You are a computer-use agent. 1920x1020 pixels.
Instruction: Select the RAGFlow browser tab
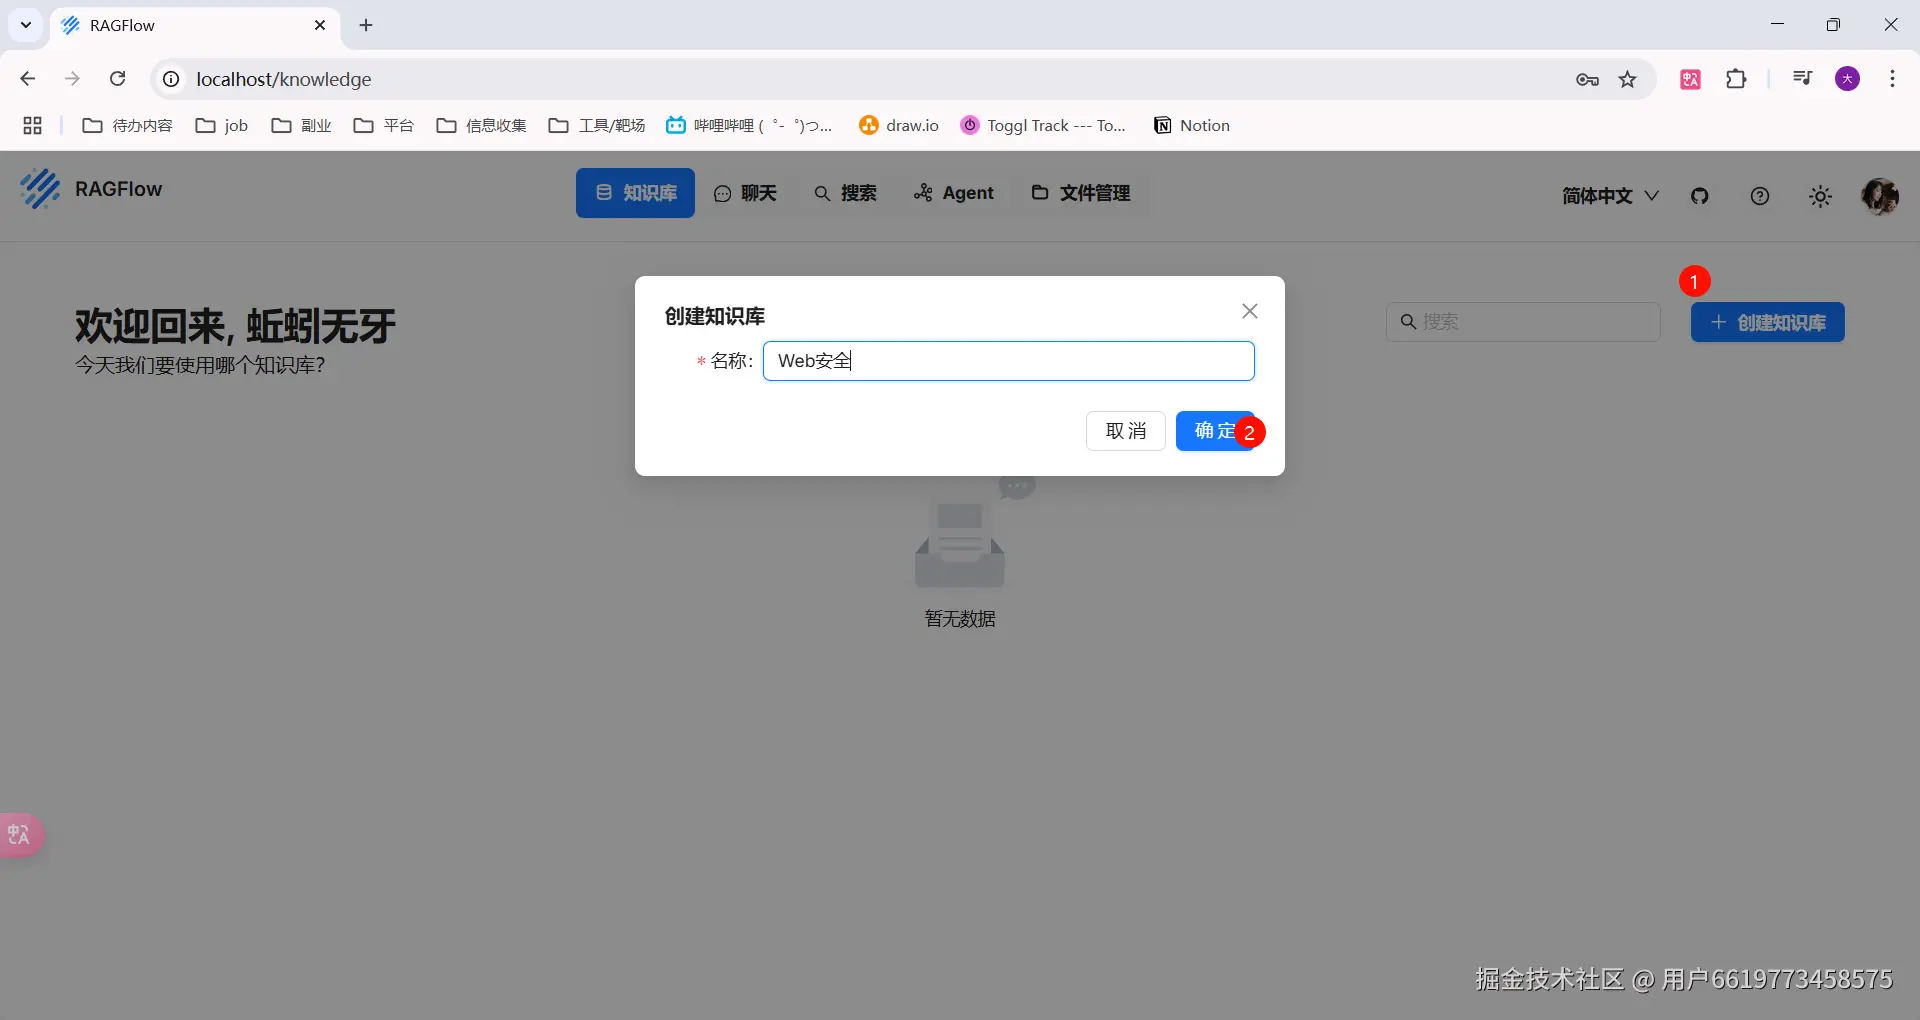pos(195,26)
